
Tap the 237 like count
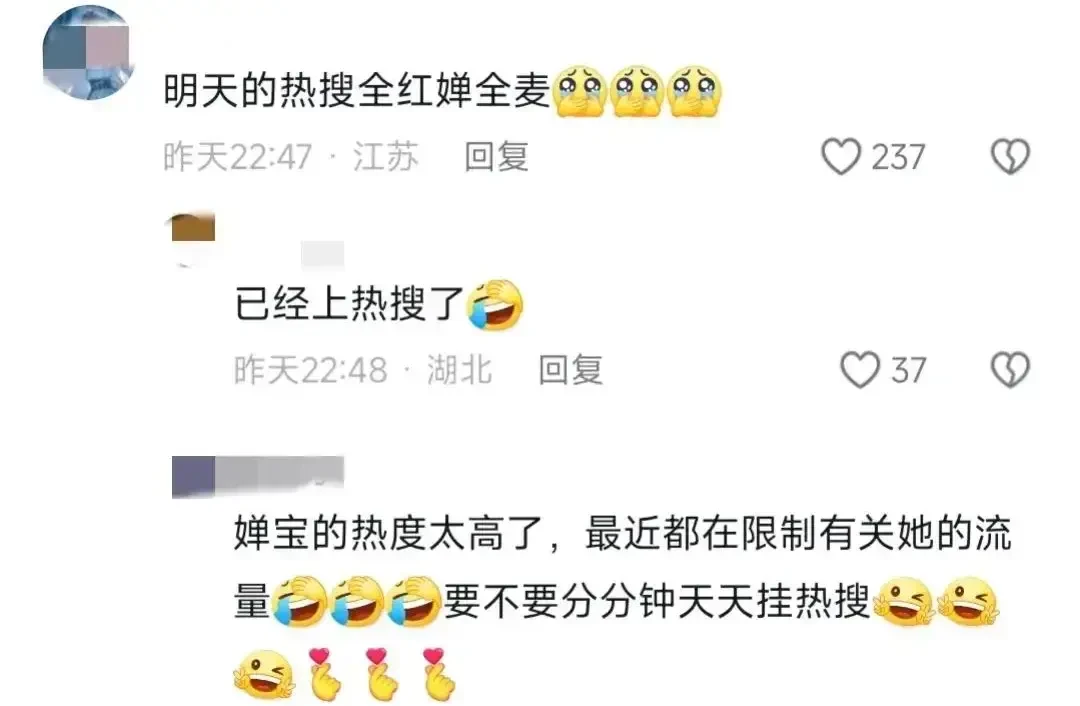pos(898,157)
